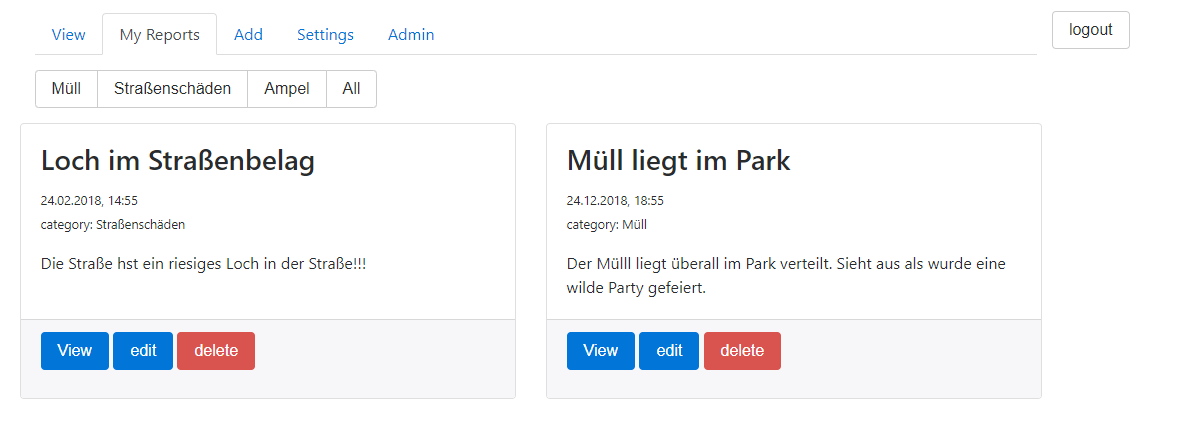View the 'Loch im Straßenbelag' report

[x=75, y=351]
